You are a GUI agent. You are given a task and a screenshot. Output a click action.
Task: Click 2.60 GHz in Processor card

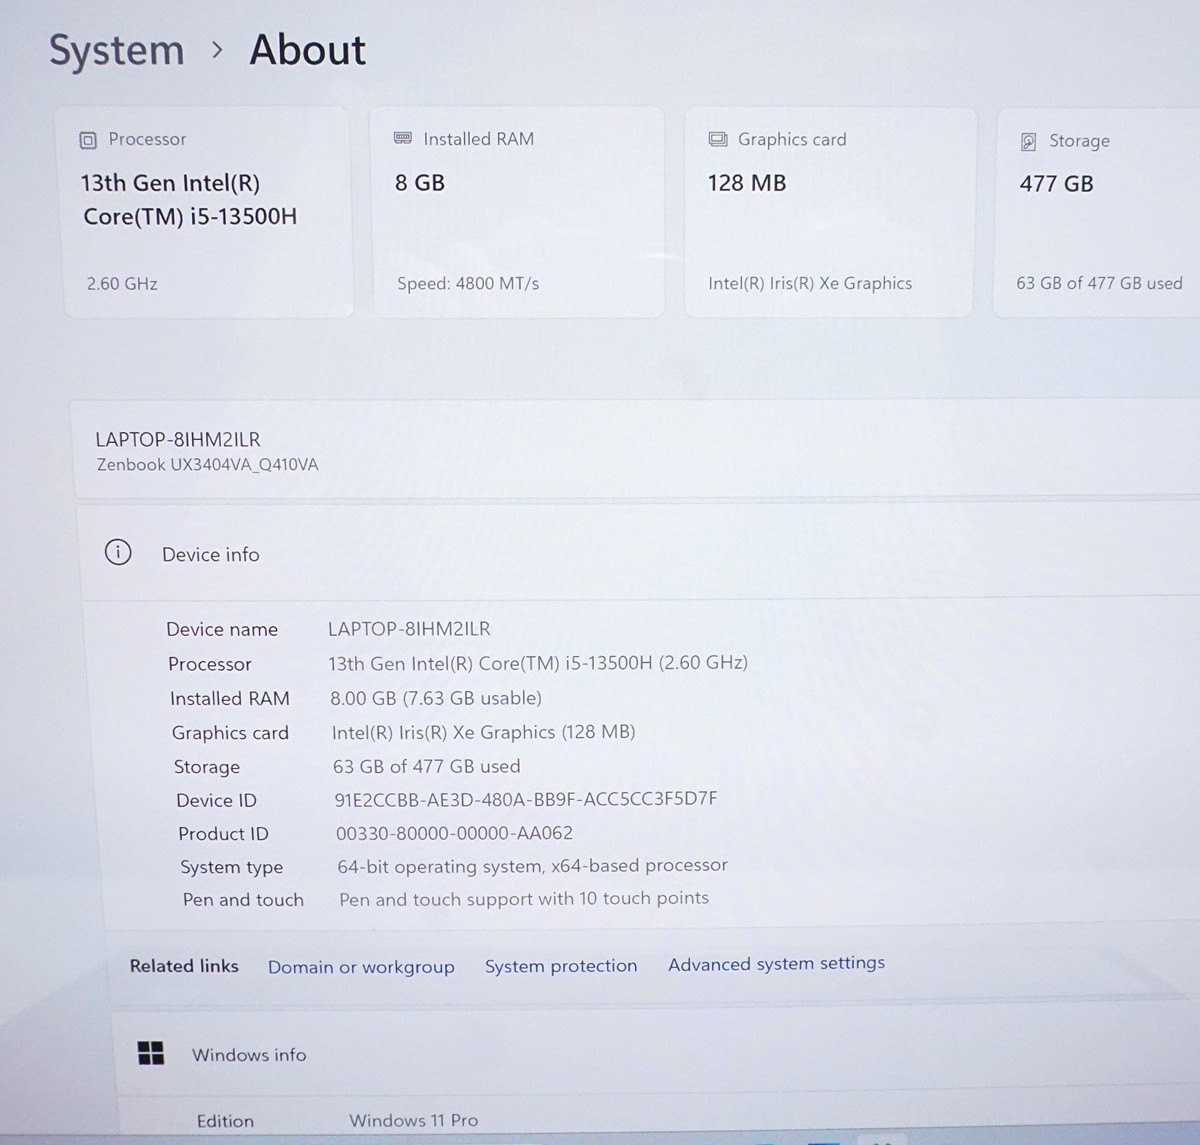122,284
